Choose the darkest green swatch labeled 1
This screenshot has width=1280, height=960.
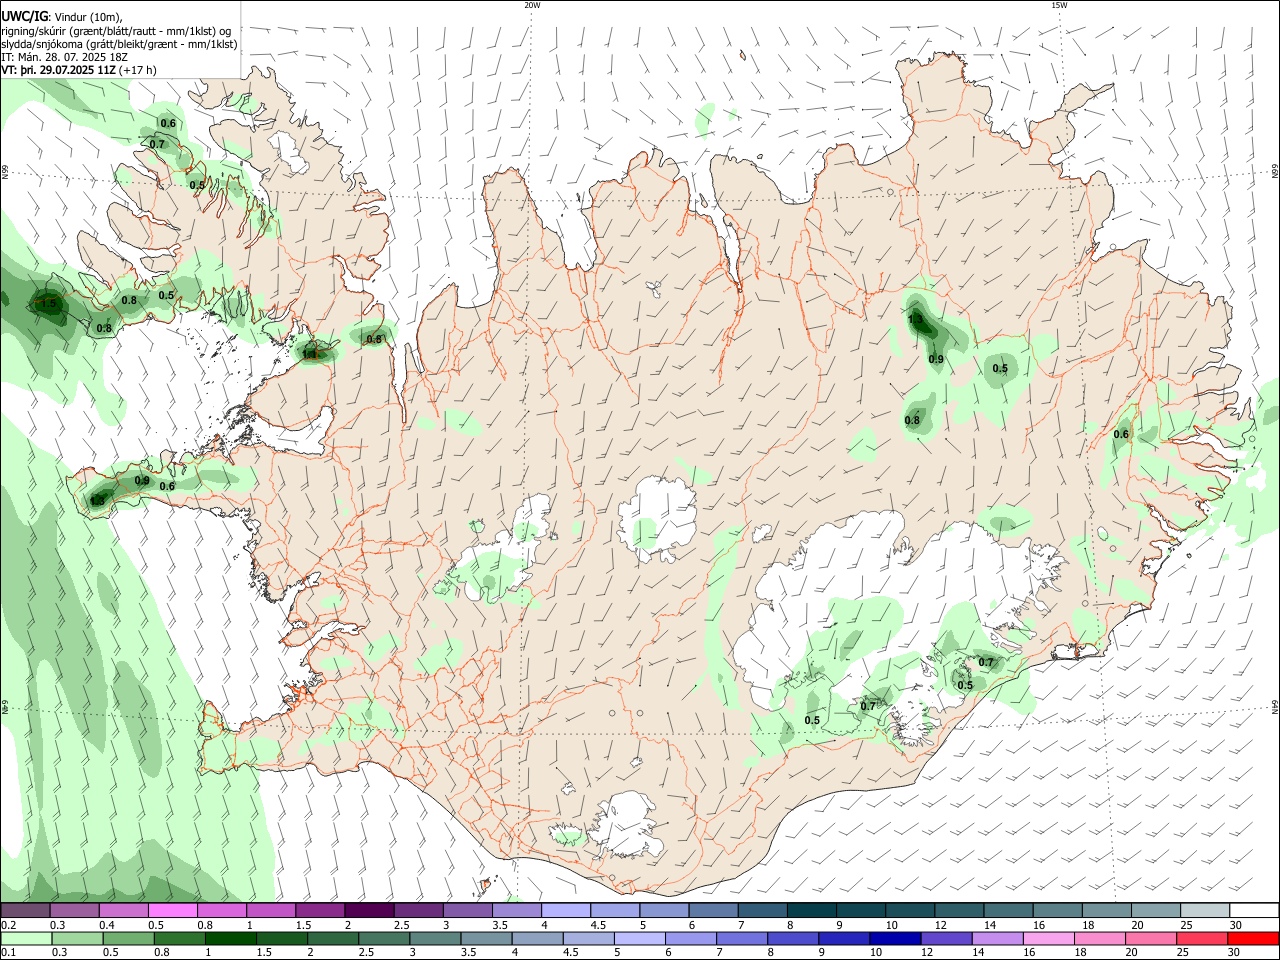tap(231, 938)
